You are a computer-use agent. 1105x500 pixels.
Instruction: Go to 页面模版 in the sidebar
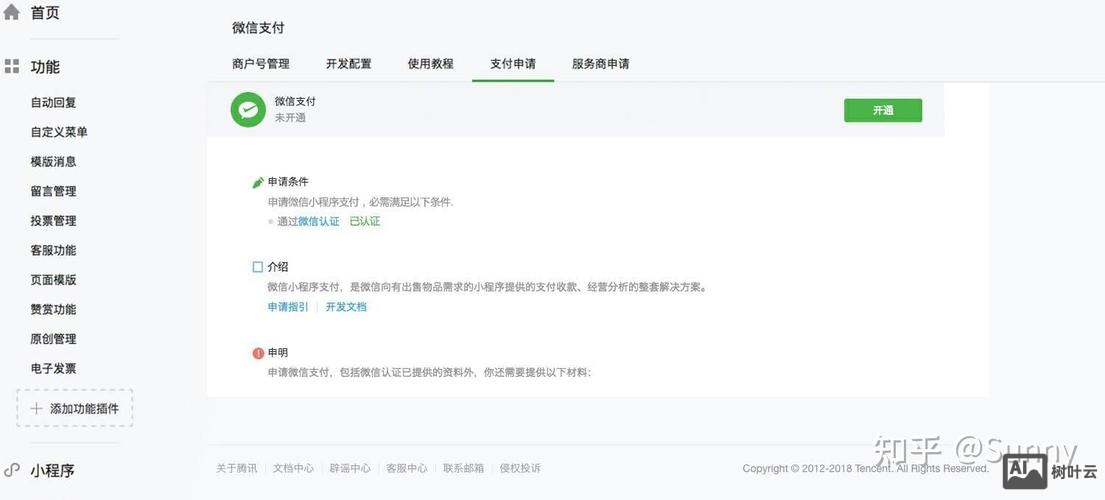click(54, 280)
